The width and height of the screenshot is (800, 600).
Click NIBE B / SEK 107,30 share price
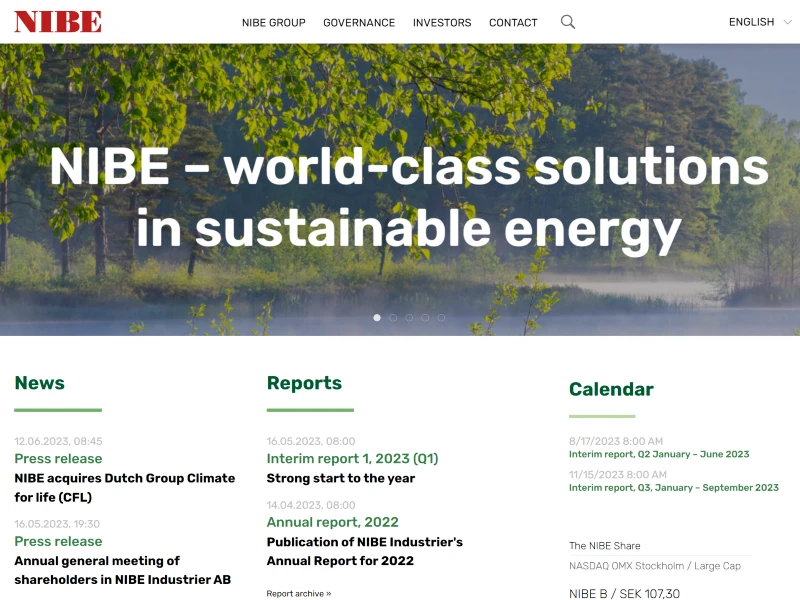coord(624,593)
